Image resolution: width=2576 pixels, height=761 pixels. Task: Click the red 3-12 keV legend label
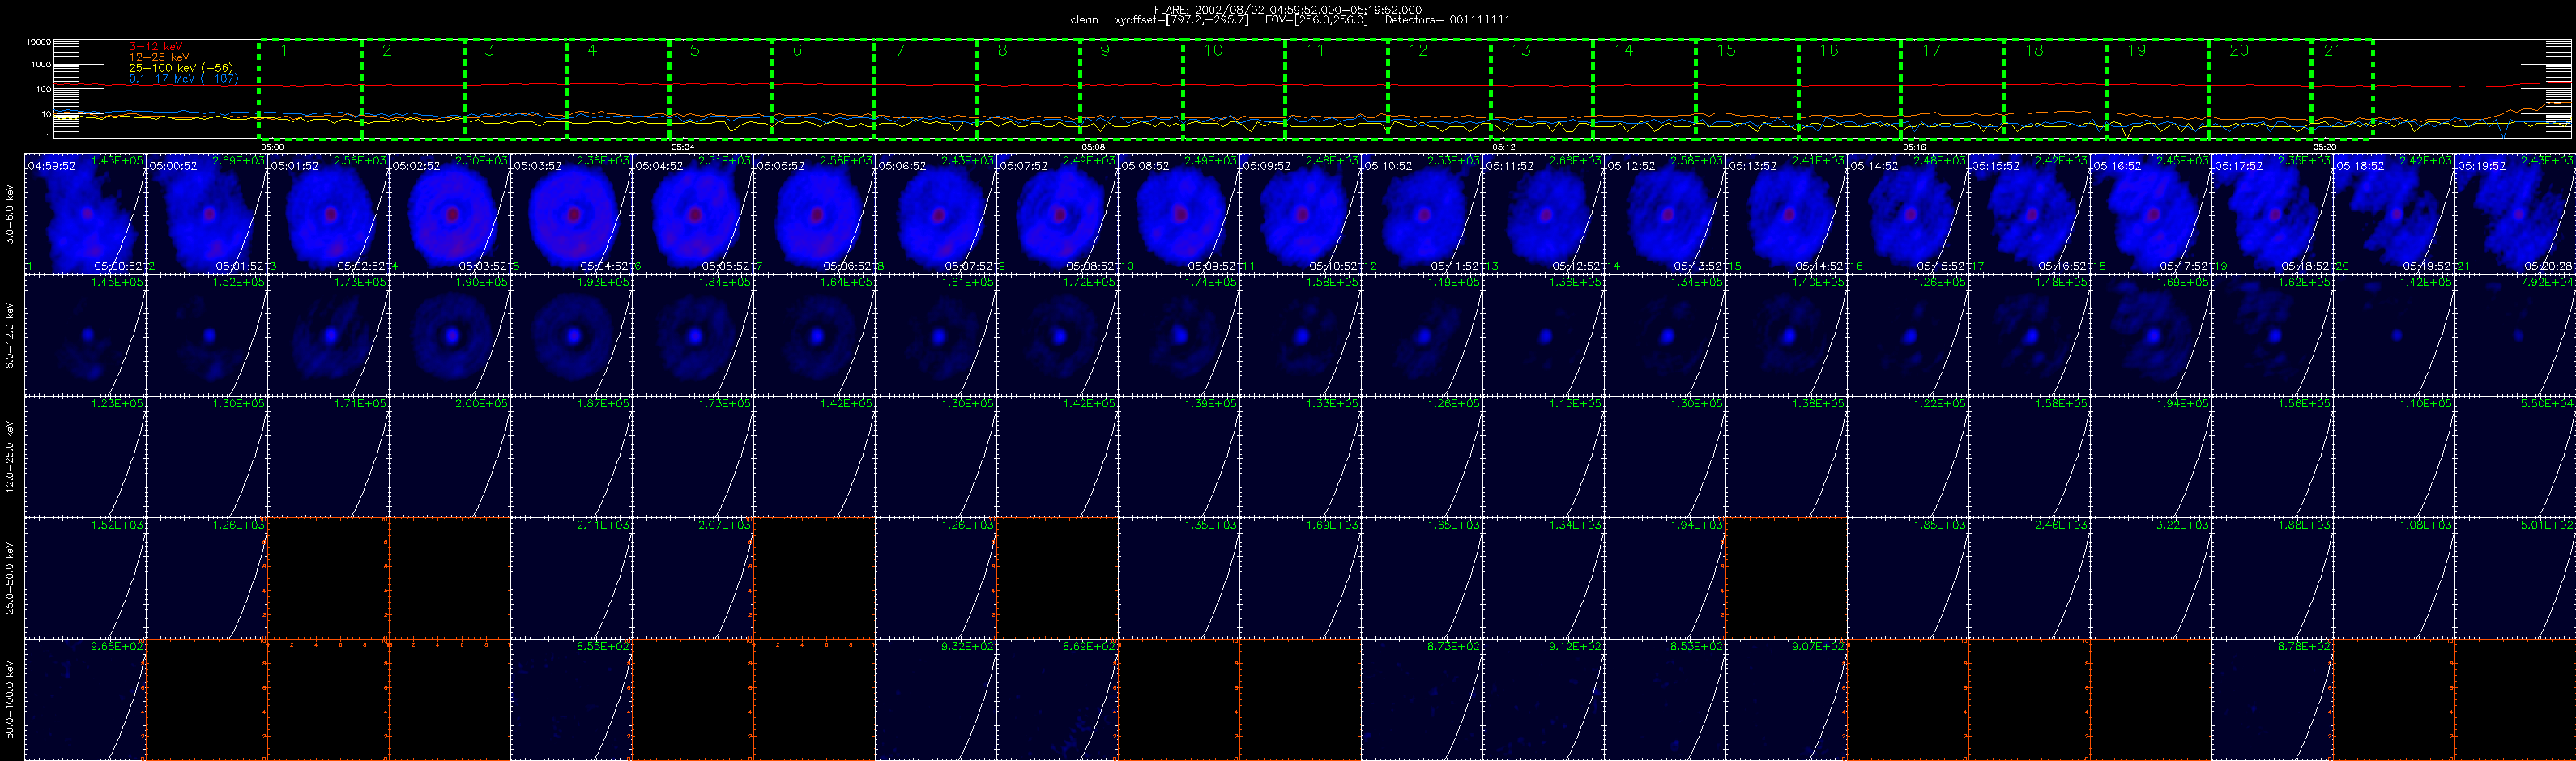(x=156, y=46)
